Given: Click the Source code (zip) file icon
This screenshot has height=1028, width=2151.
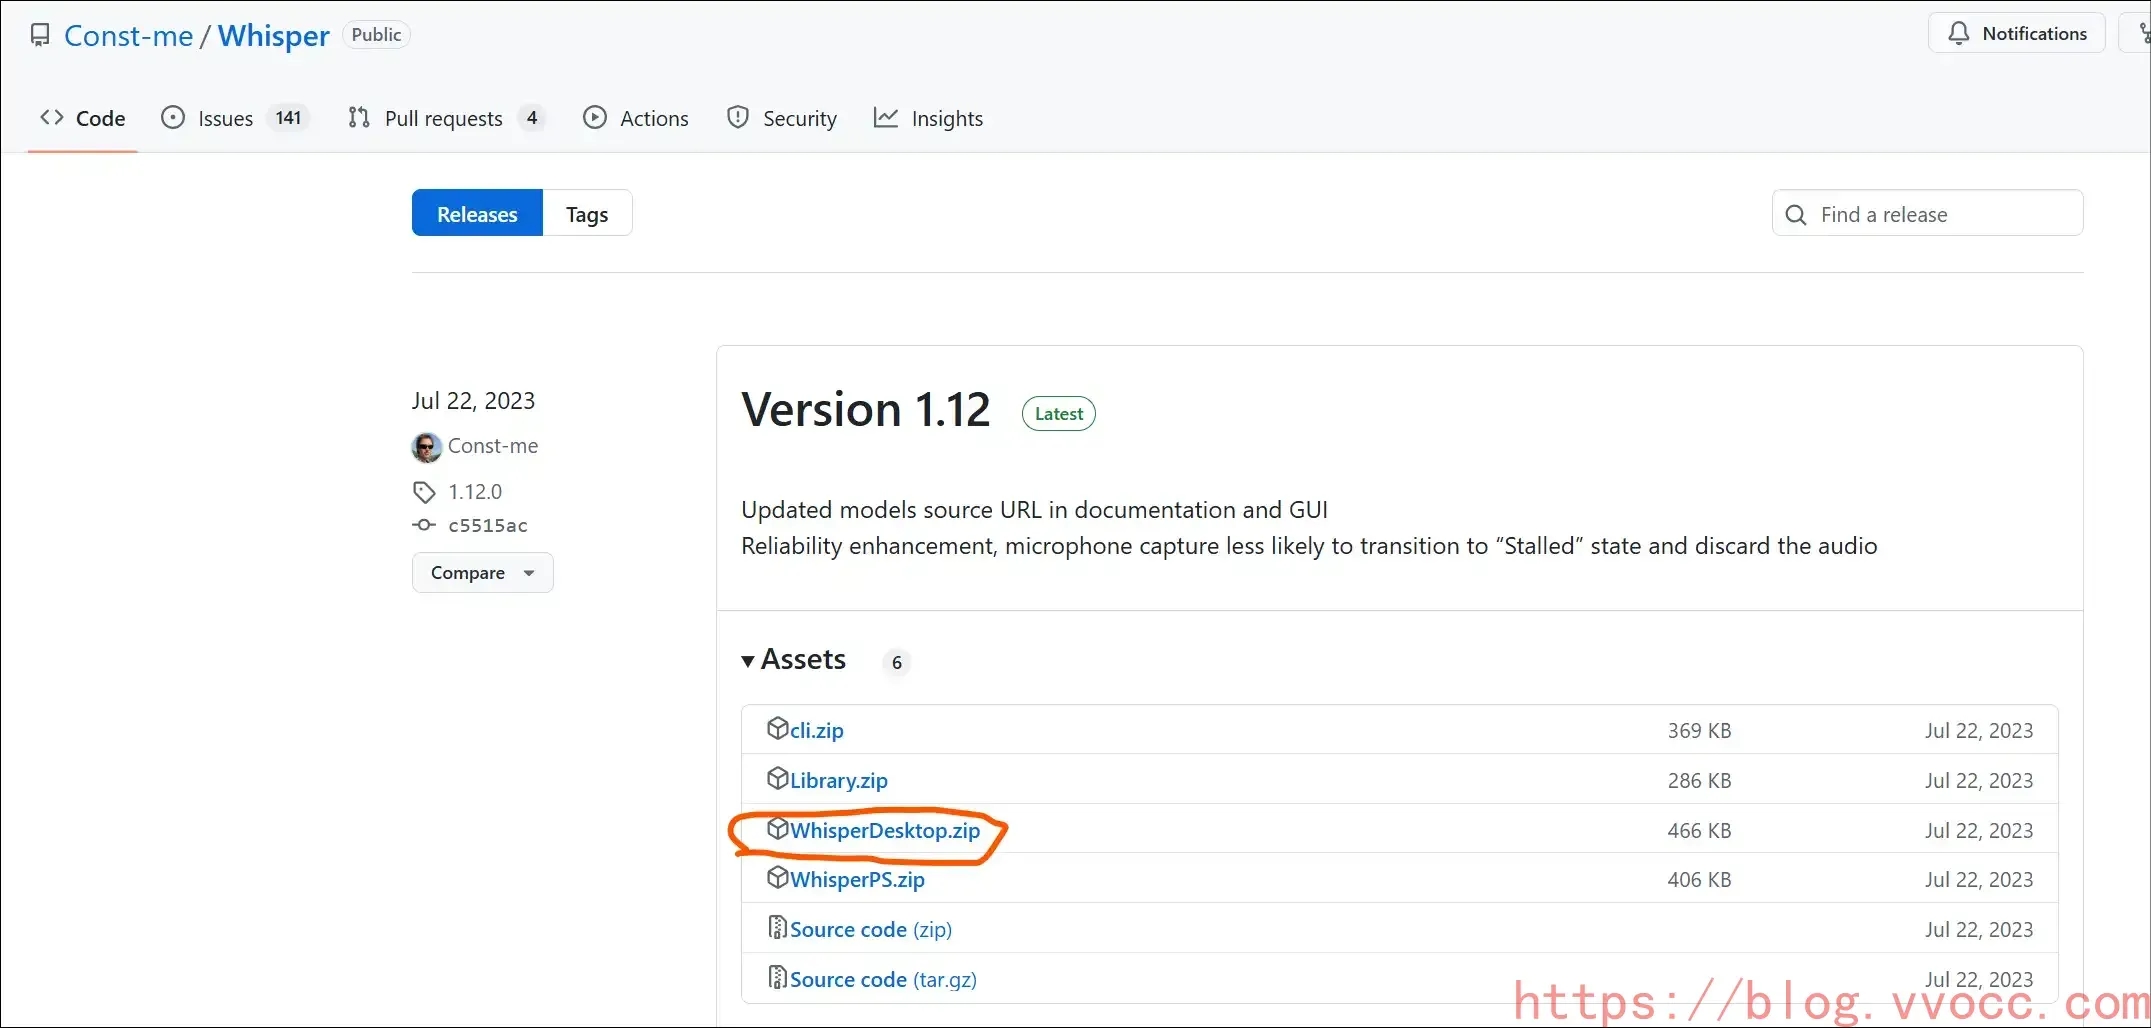Looking at the screenshot, I should (777, 929).
